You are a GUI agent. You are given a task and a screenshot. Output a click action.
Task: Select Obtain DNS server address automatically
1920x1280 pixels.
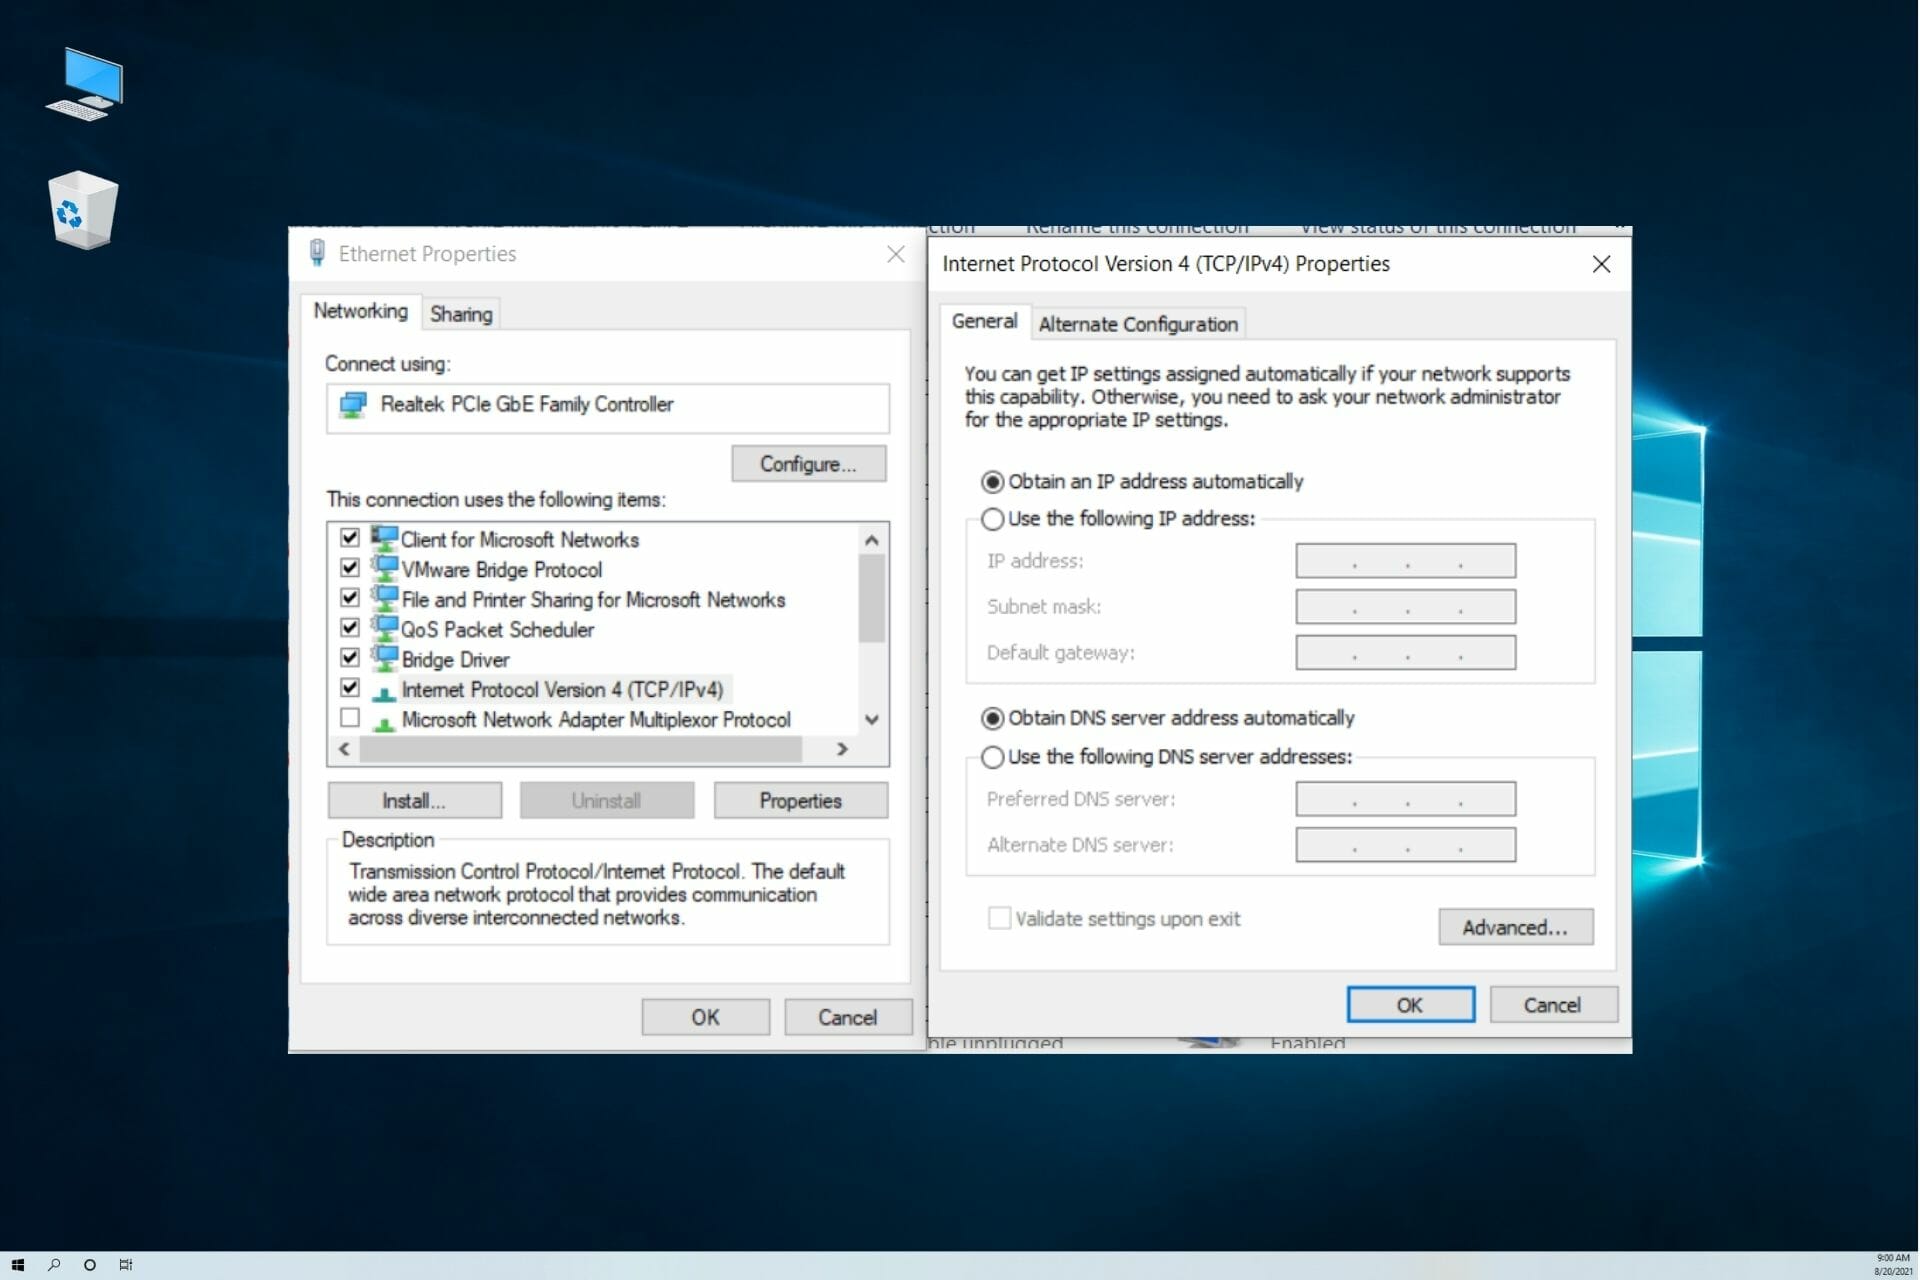[992, 719]
